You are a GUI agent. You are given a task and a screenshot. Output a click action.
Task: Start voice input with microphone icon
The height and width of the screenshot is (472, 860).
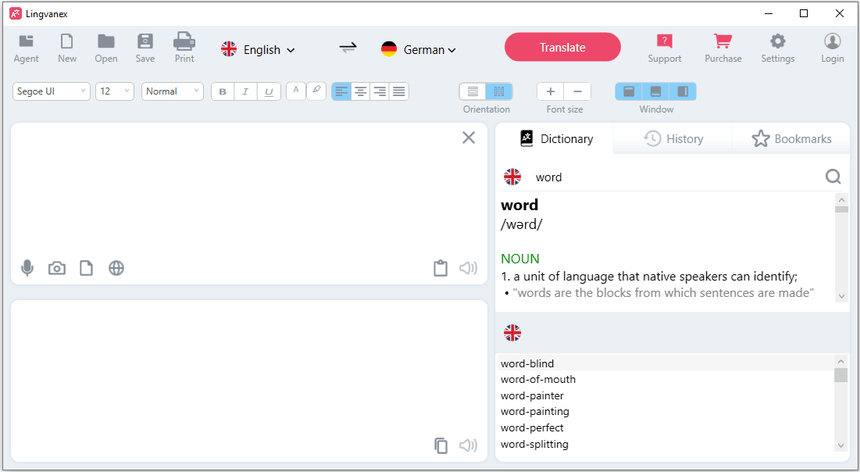[27, 268]
